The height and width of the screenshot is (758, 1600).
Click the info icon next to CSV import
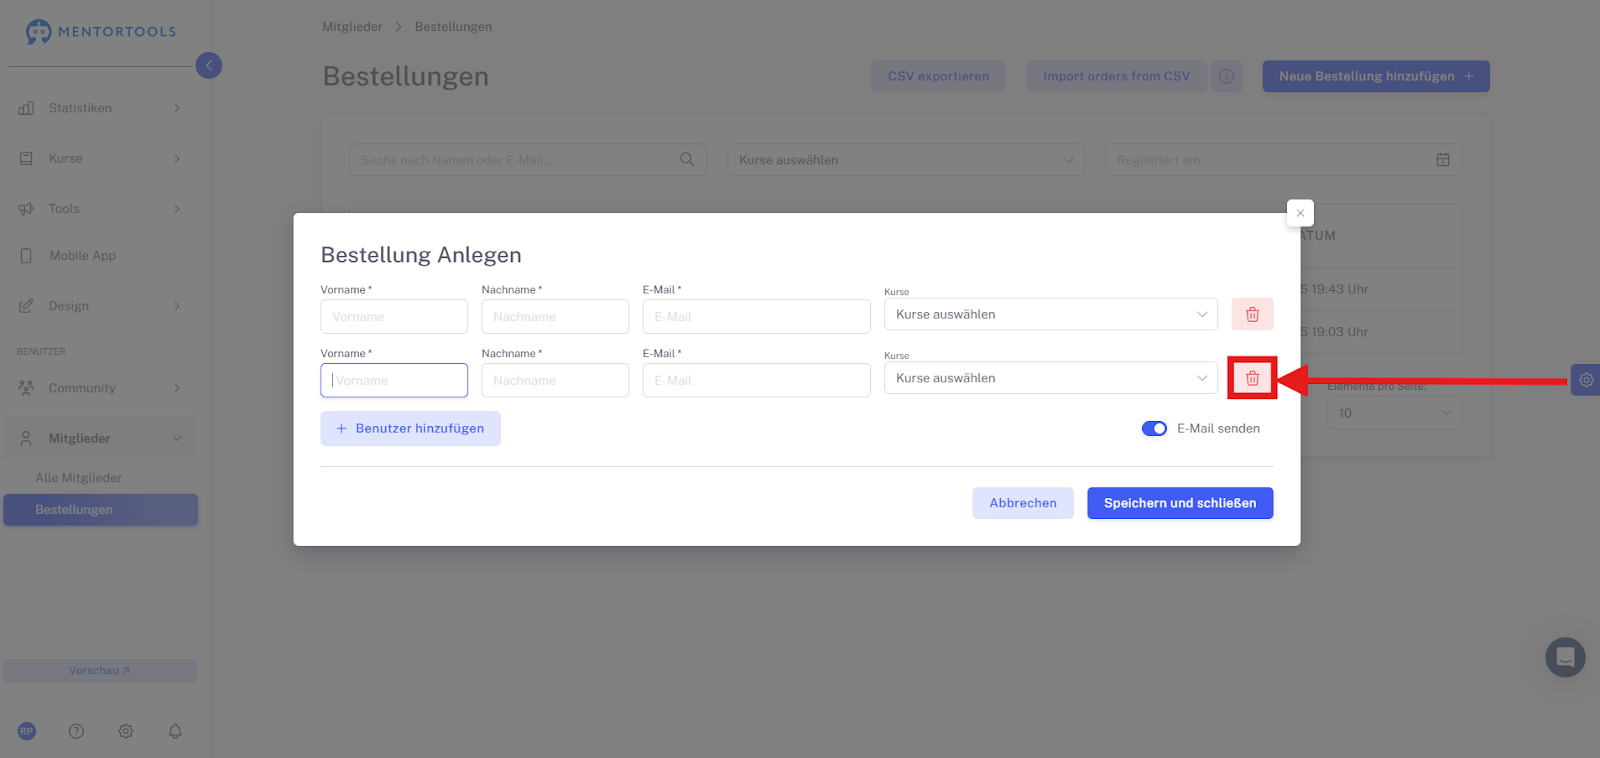(x=1227, y=76)
